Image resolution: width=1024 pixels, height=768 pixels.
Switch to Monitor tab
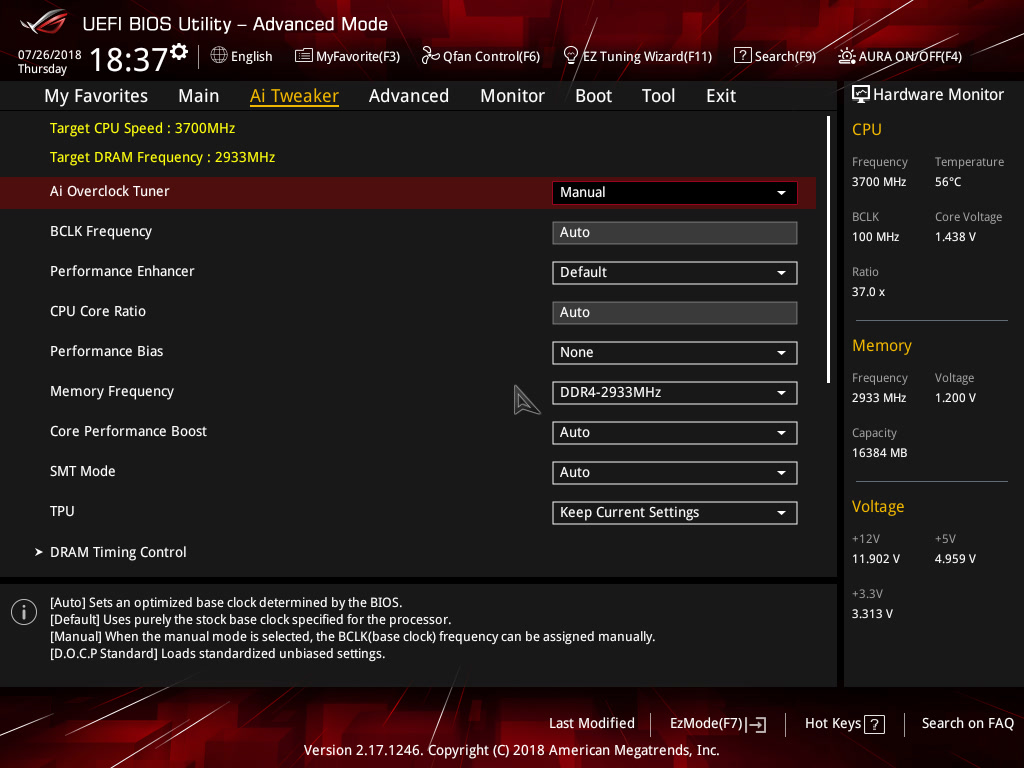click(x=513, y=96)
